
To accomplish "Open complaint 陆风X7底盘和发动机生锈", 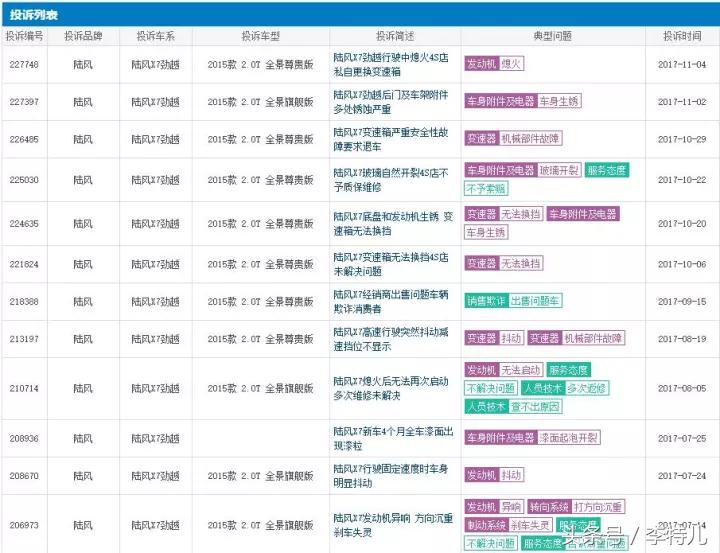I will [393, 224].
